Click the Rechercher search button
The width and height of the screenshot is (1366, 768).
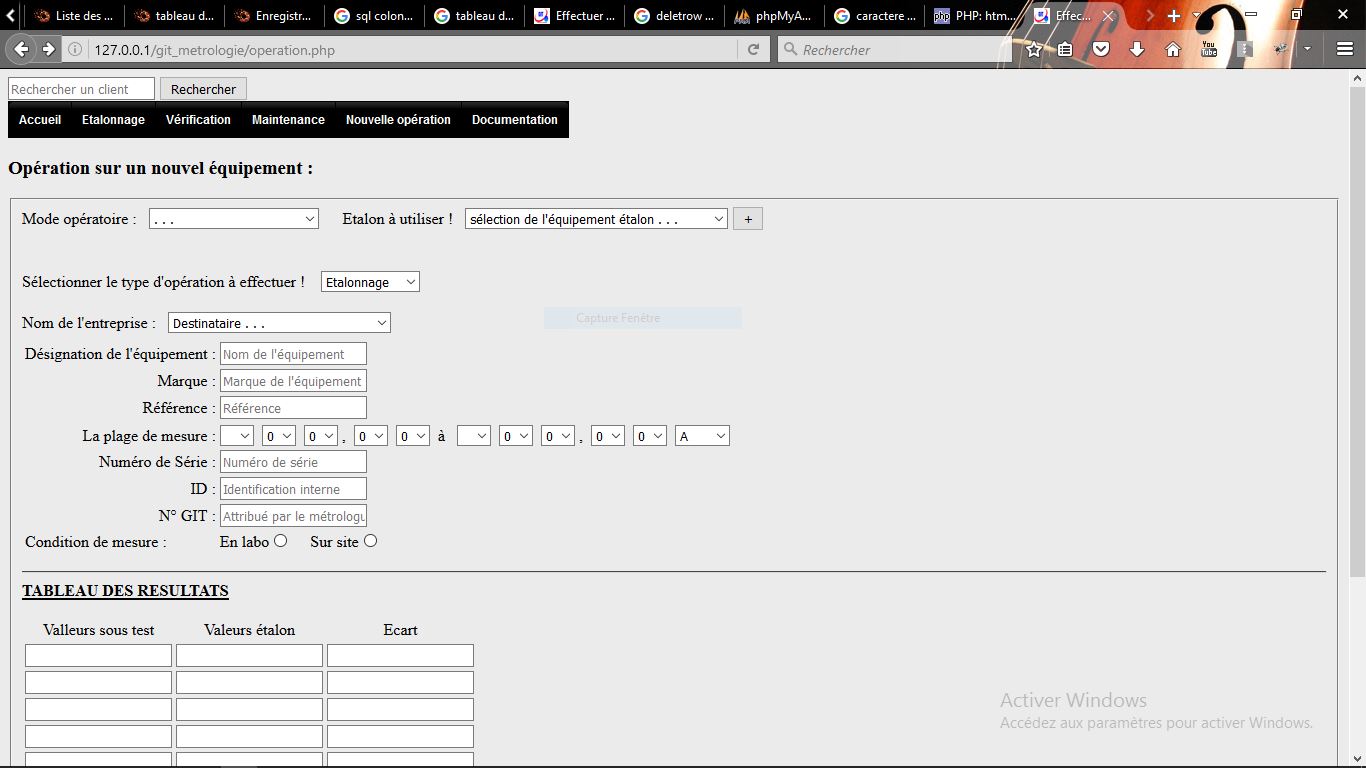203,88
